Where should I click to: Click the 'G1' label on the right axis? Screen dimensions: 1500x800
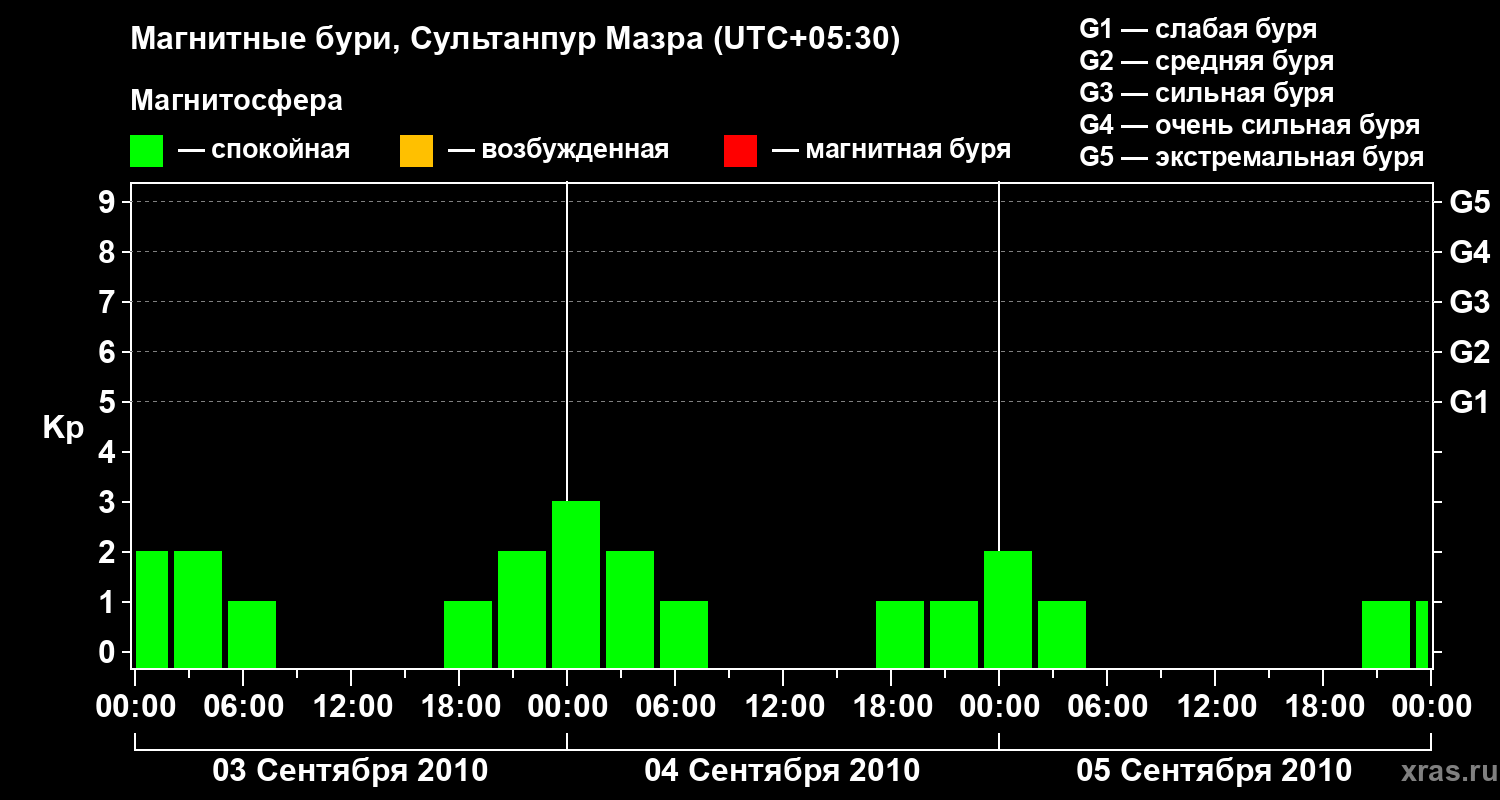pyautogui.click(x=1470, y=403)
